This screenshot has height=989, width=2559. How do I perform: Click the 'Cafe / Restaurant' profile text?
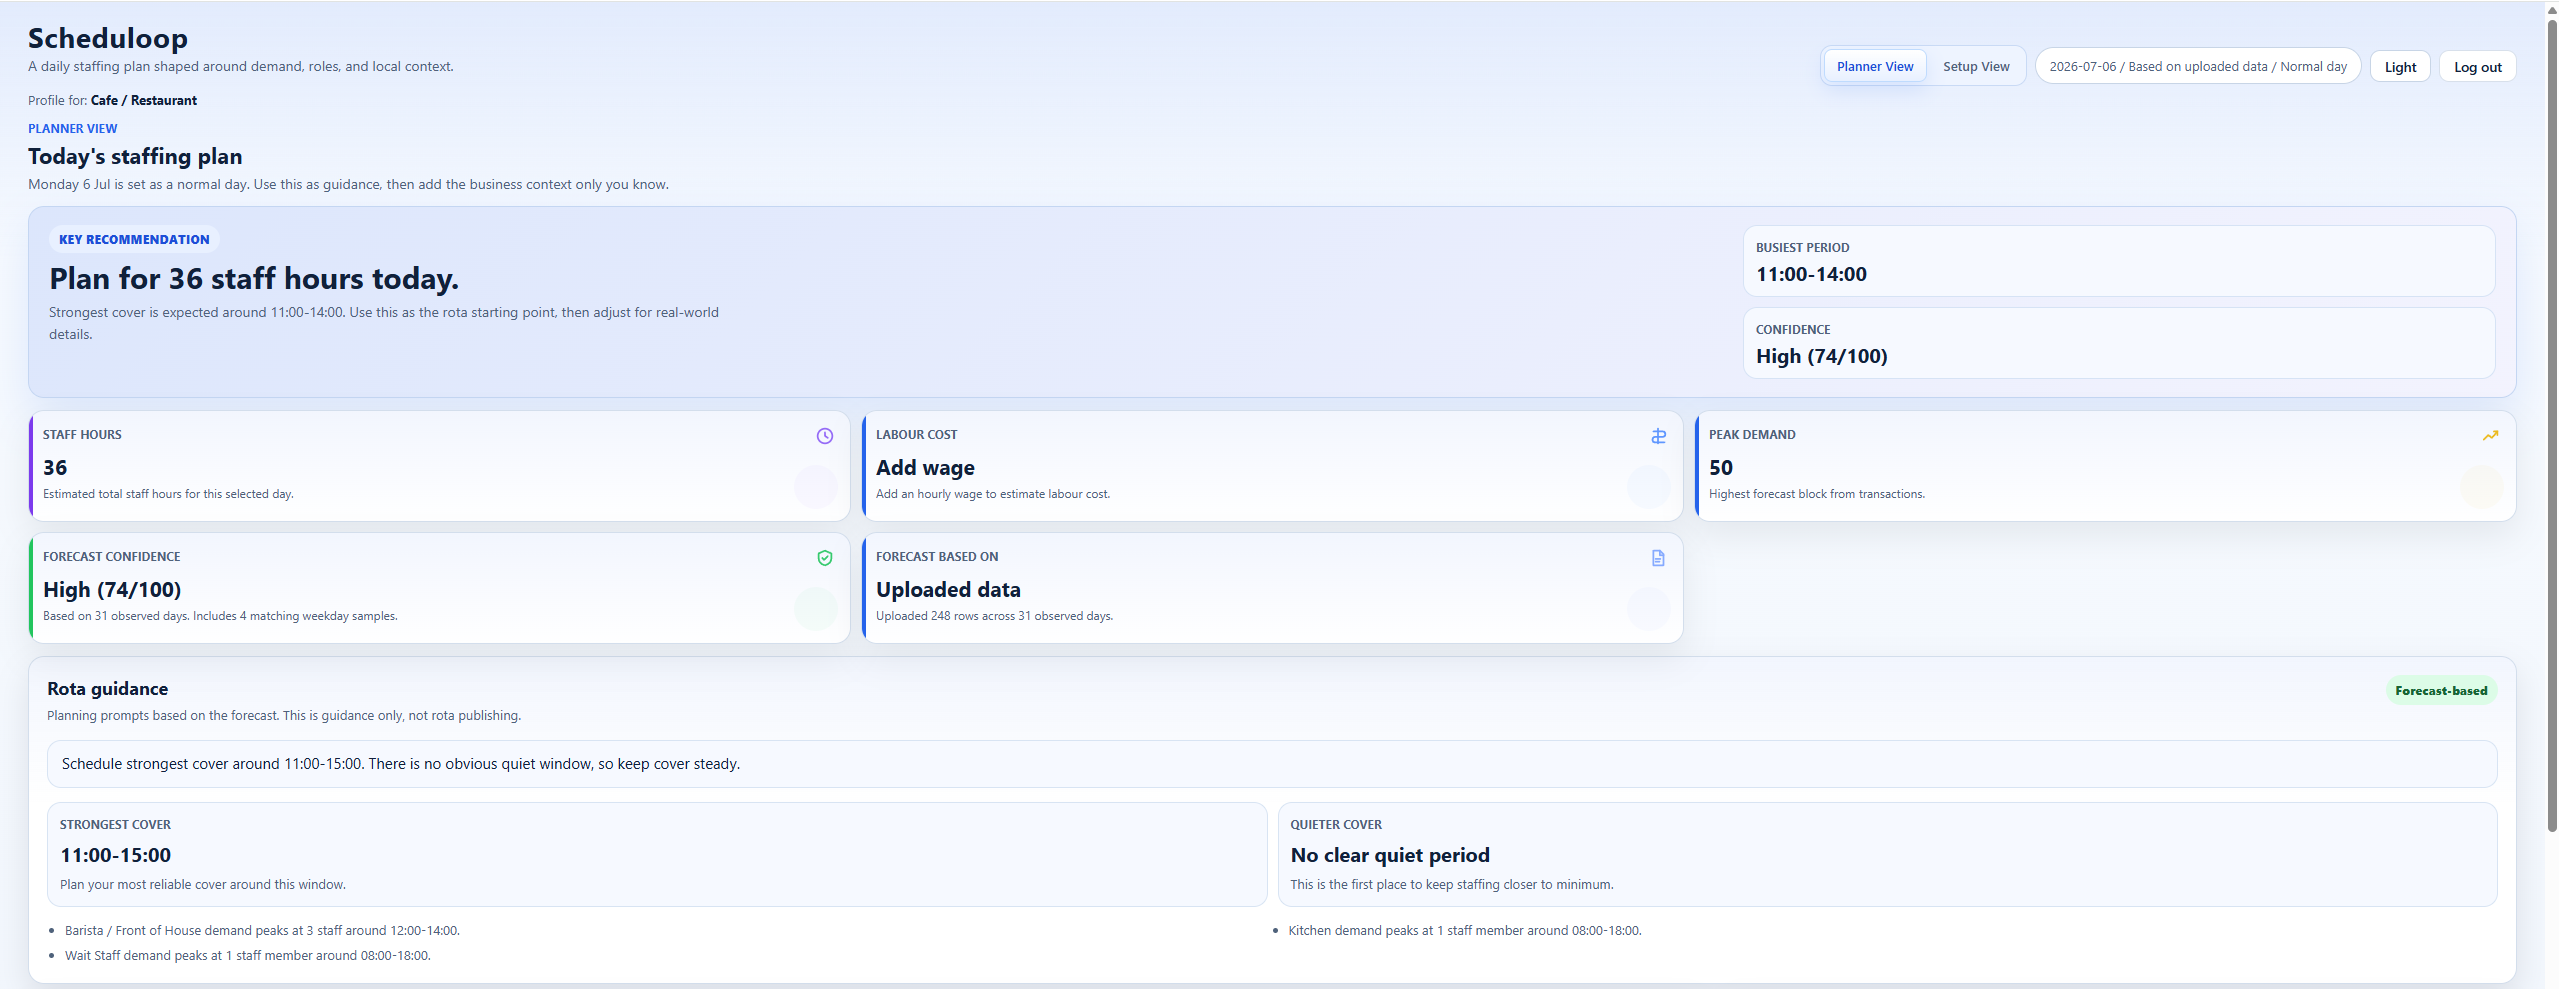(144, 100)
